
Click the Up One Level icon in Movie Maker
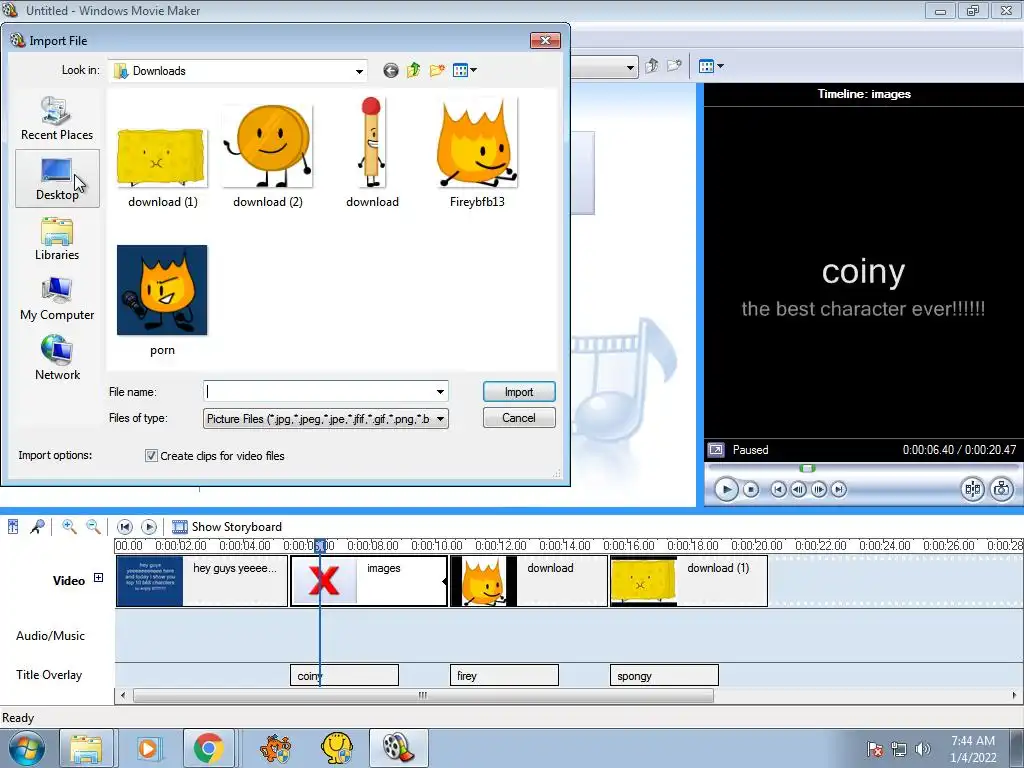tap(652, 66)
